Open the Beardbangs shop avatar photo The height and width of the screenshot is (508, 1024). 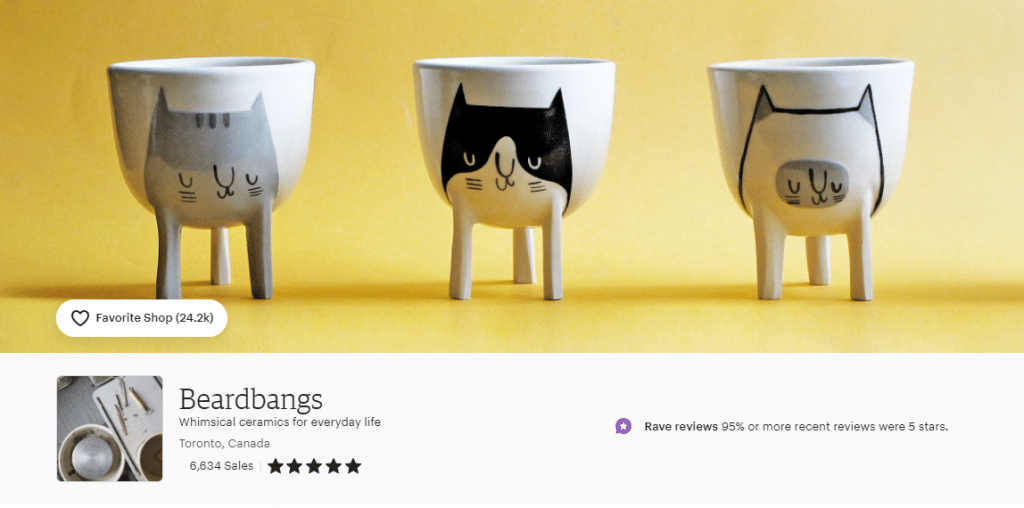[110, 428]
